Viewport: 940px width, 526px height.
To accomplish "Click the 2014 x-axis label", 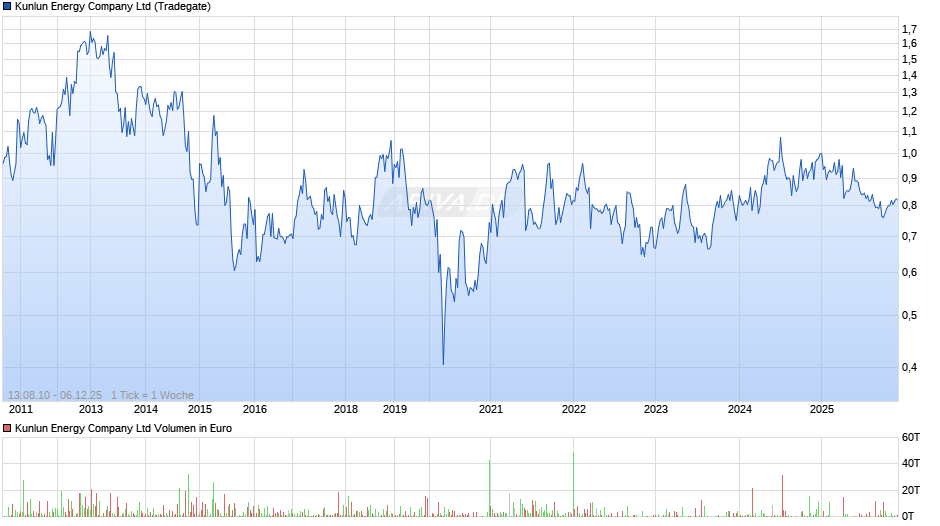I will (146, 409).
